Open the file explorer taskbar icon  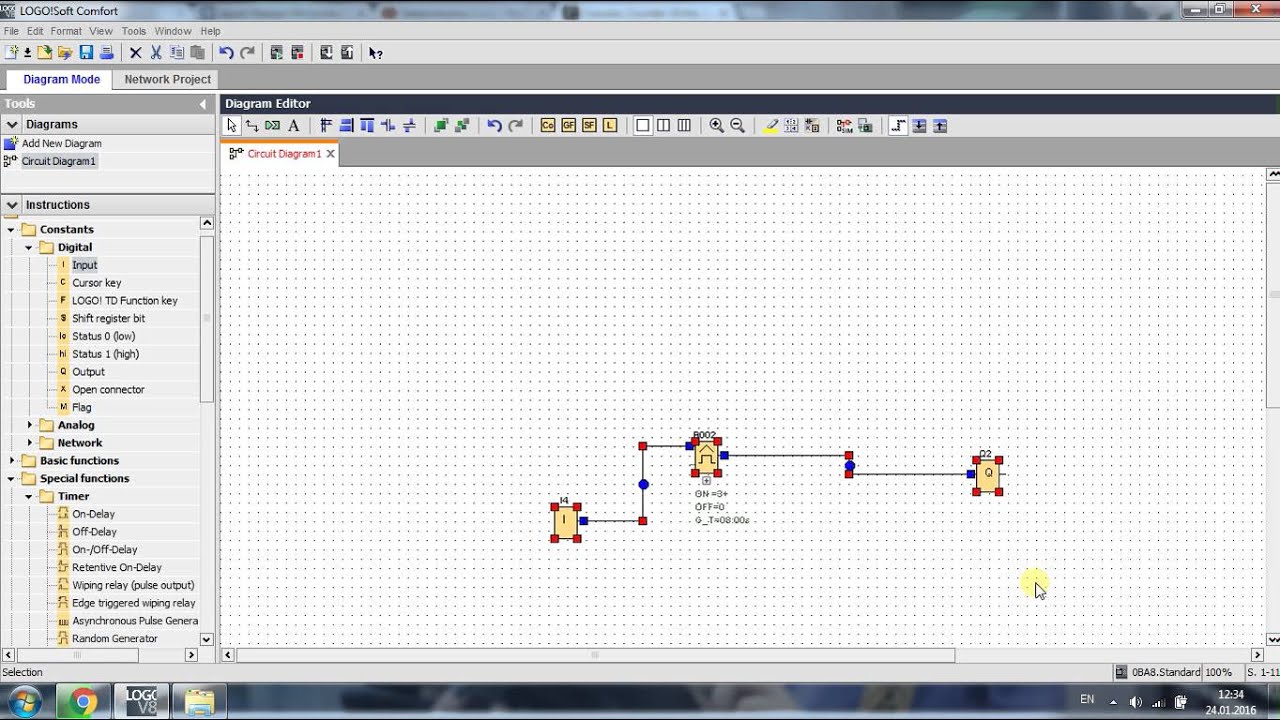point(199,702)
